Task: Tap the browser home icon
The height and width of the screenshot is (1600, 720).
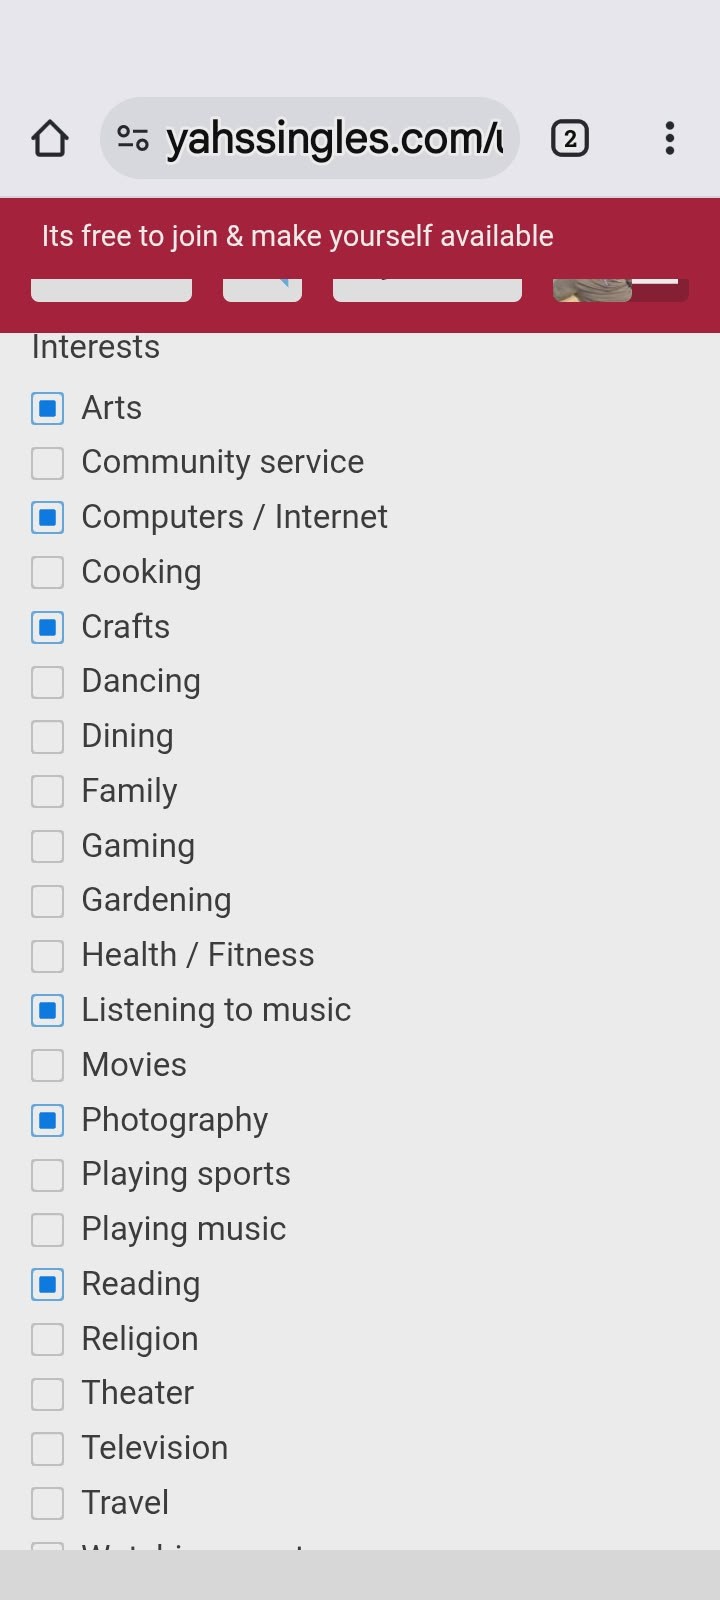Action: coord(50,139)
